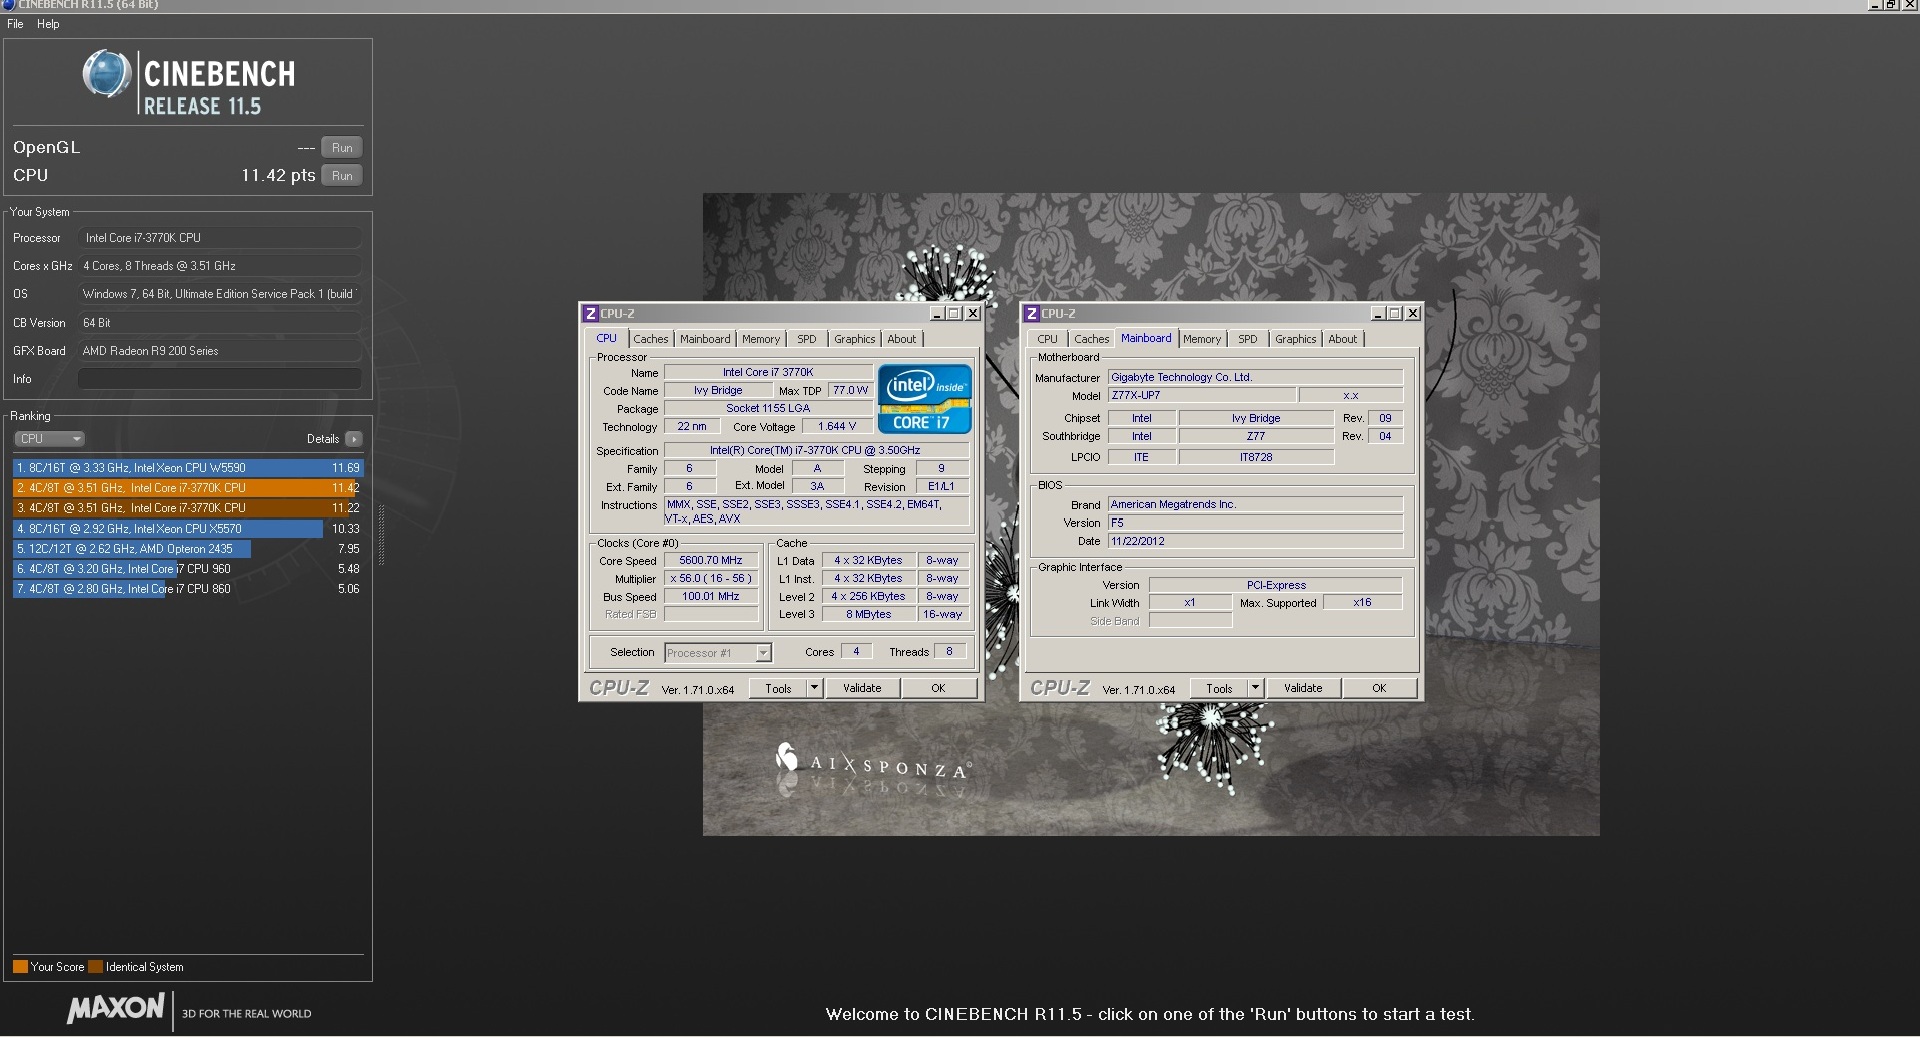Click the MAXON logo

tap(116, 1008)
